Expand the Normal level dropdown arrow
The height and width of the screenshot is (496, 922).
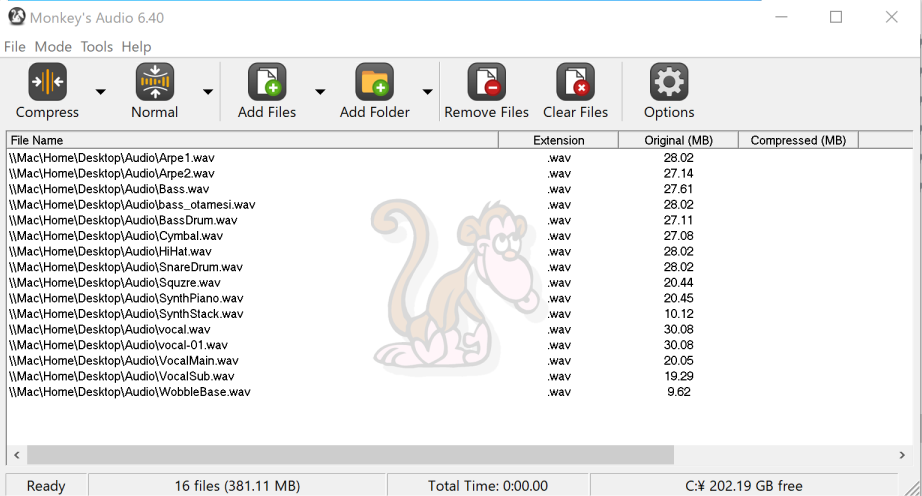tap(208, 92)
